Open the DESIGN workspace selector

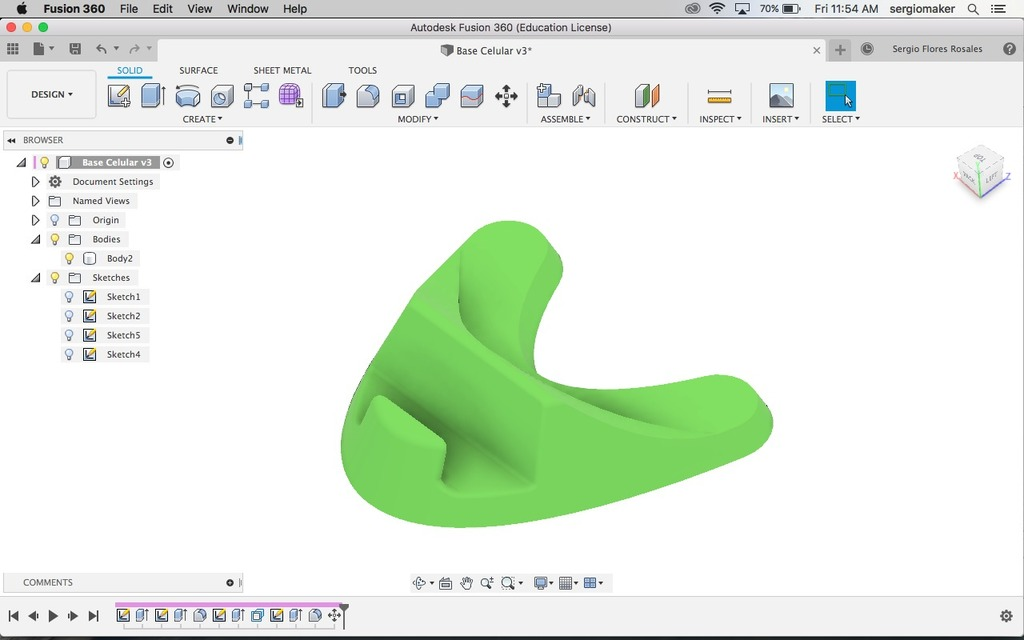coord(51,94)
